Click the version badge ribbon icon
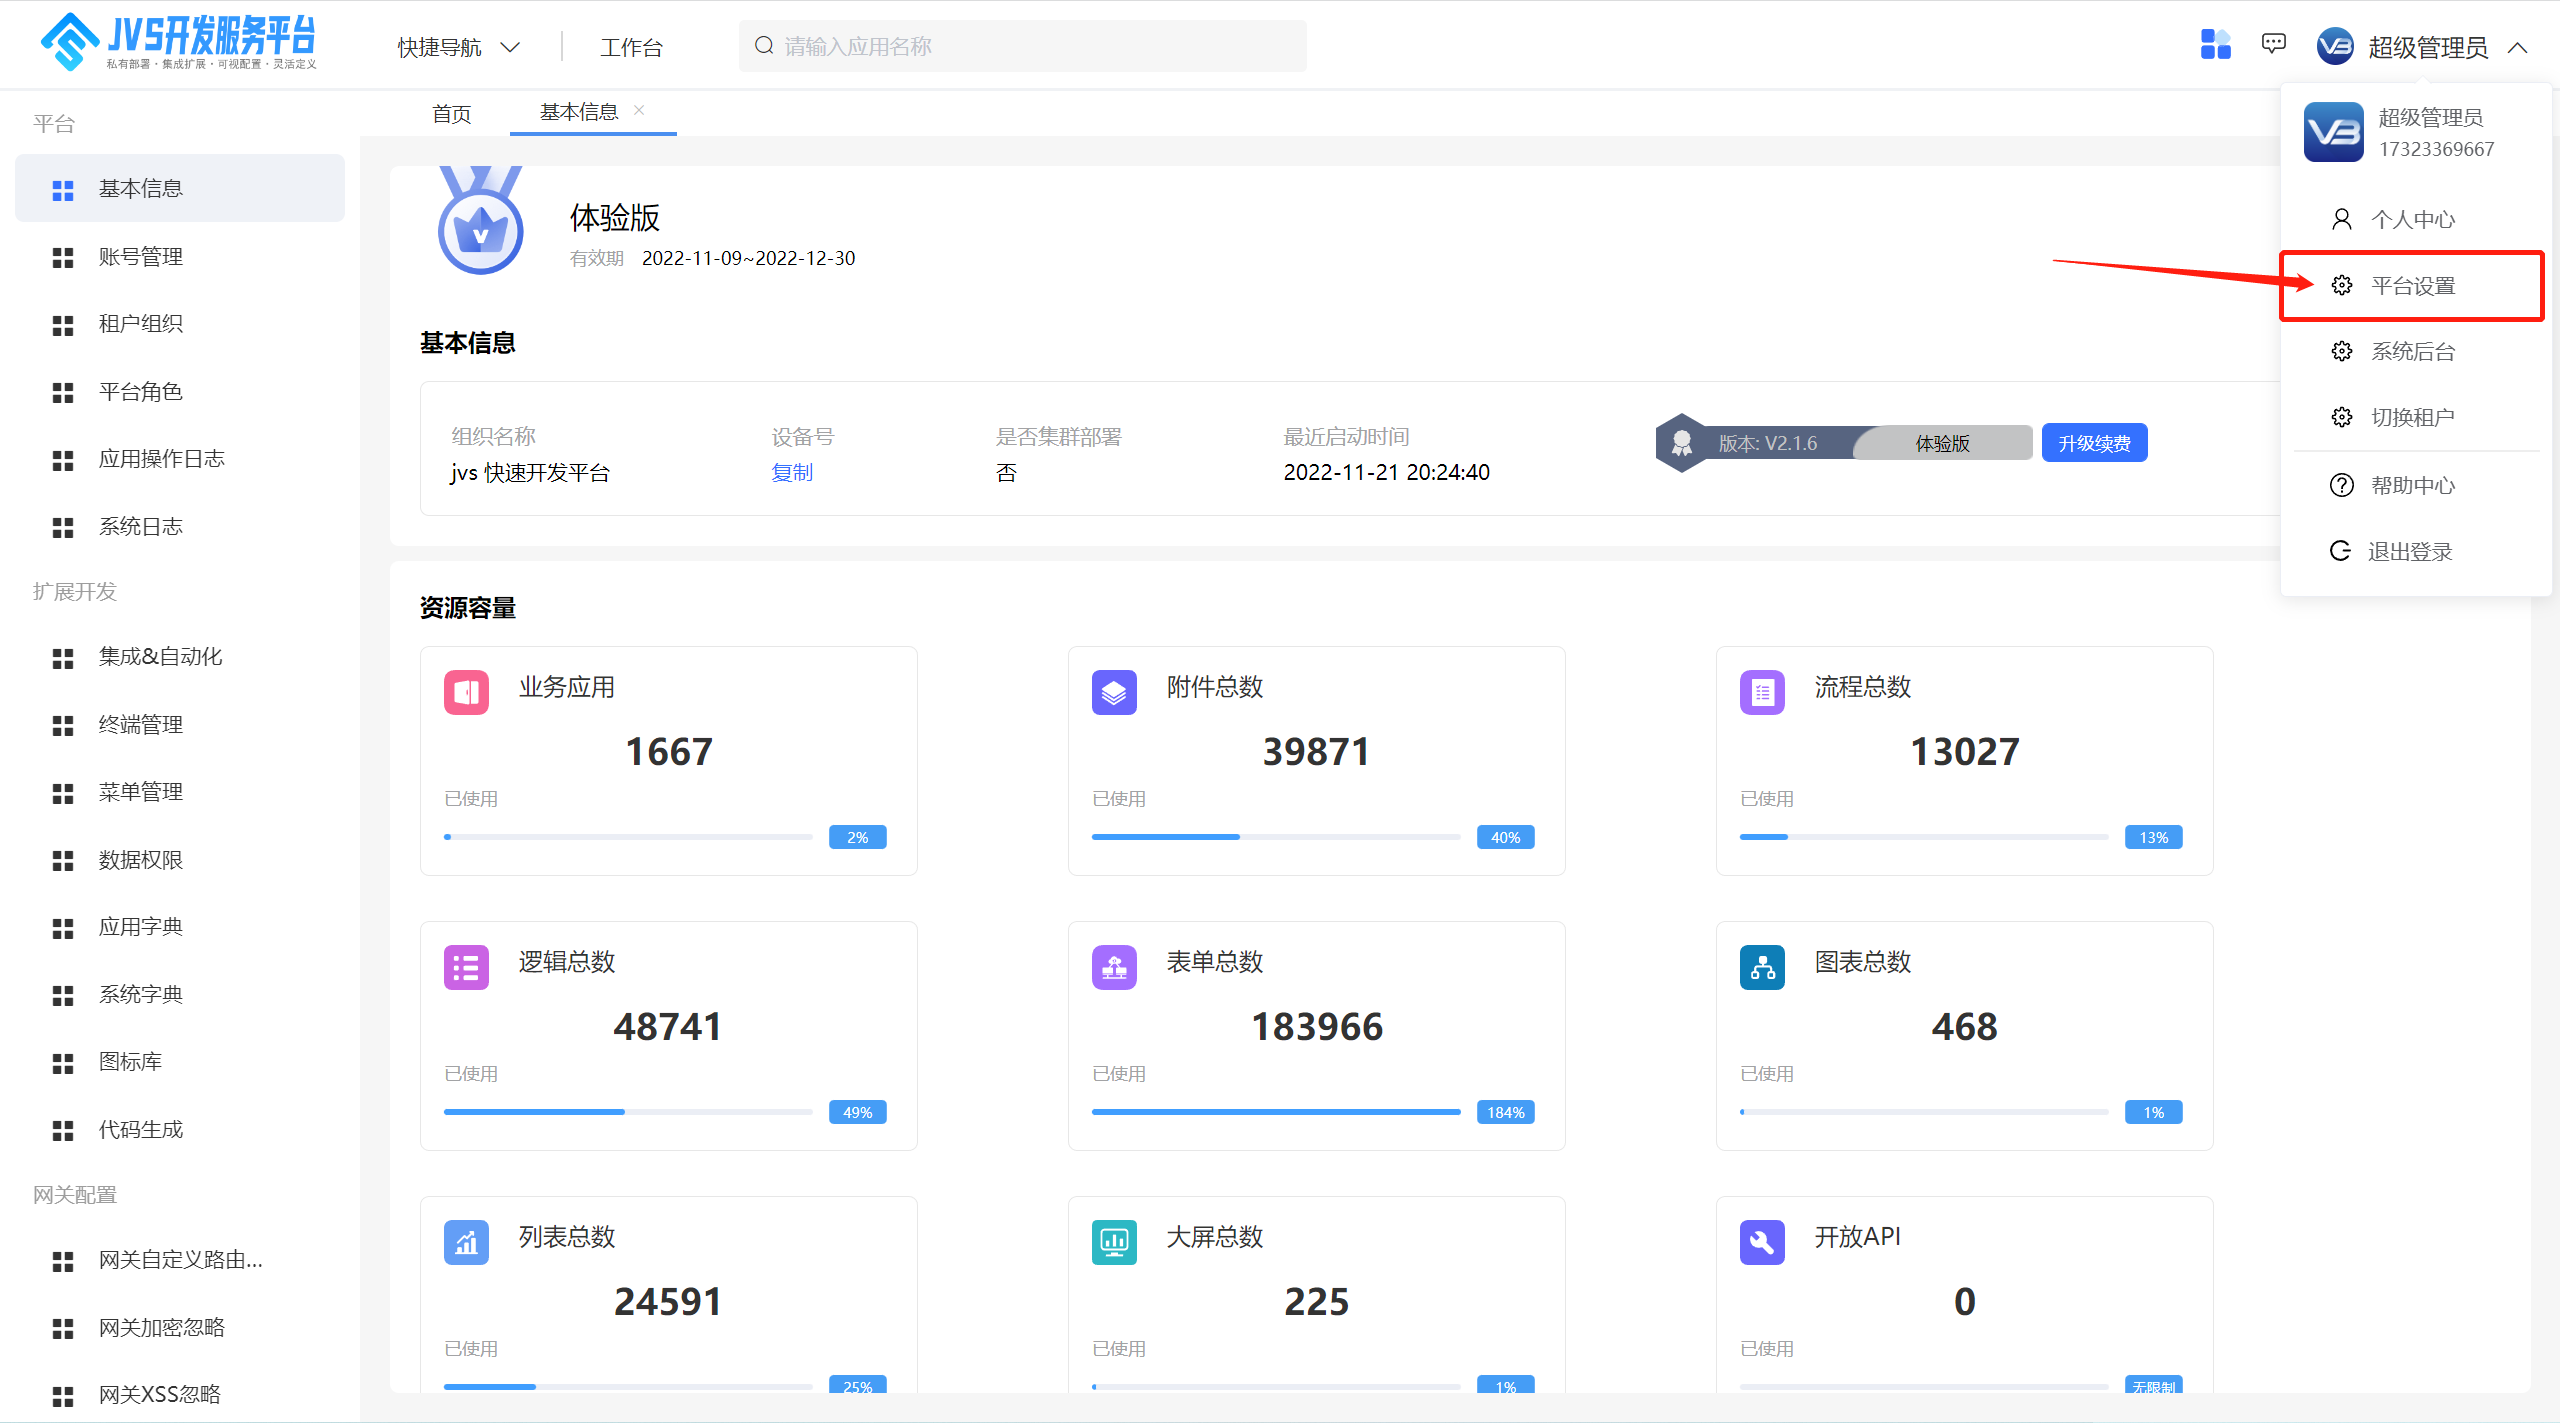The width and height of the screenshot is (2560, 1423). (x=1681, y=443)
